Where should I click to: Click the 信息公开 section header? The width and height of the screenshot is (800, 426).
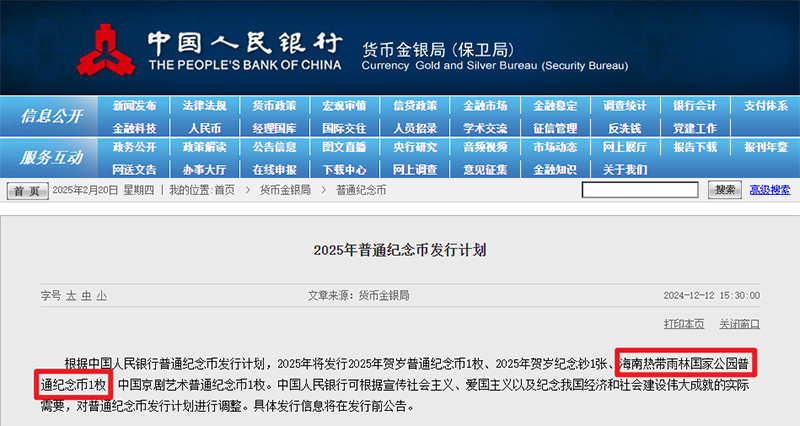[51, 116]
